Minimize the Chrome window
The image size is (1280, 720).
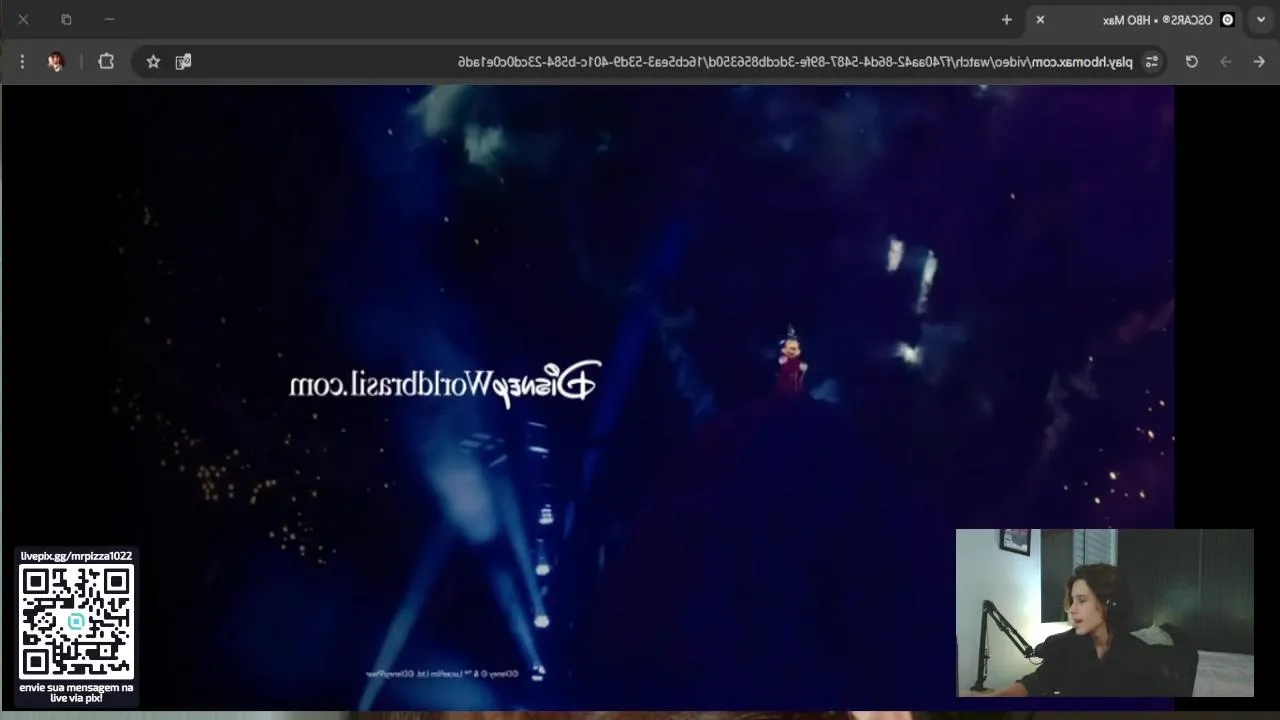[109, 20]
